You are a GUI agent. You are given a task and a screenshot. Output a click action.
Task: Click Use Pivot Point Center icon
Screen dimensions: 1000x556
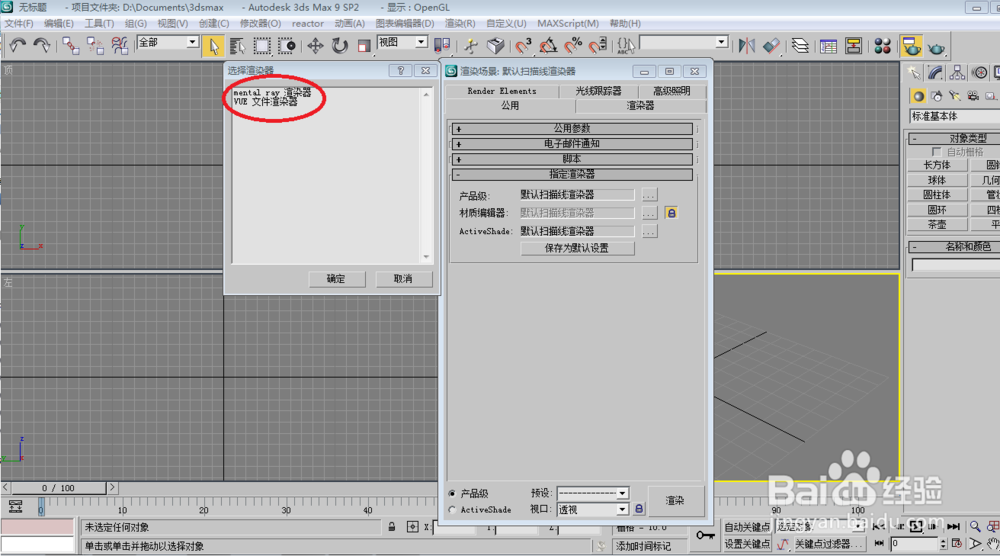(441, 45)
